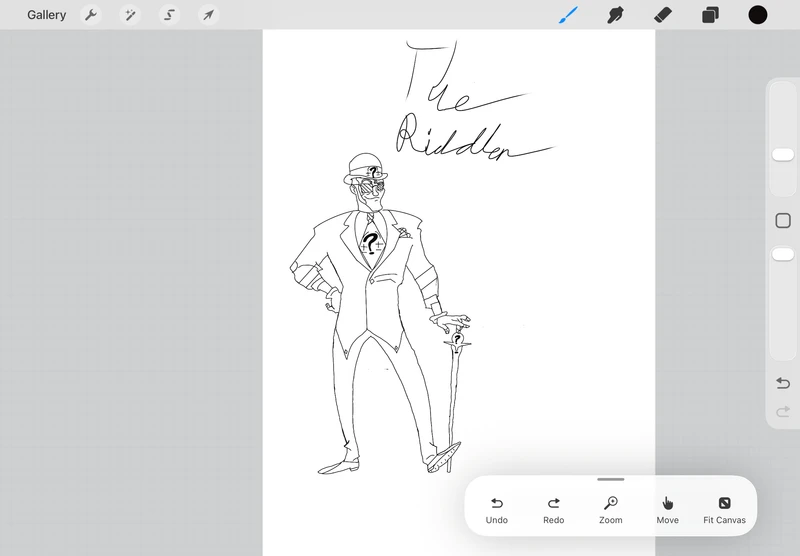Tap Fit Canvas in the bottom panel

724,511
